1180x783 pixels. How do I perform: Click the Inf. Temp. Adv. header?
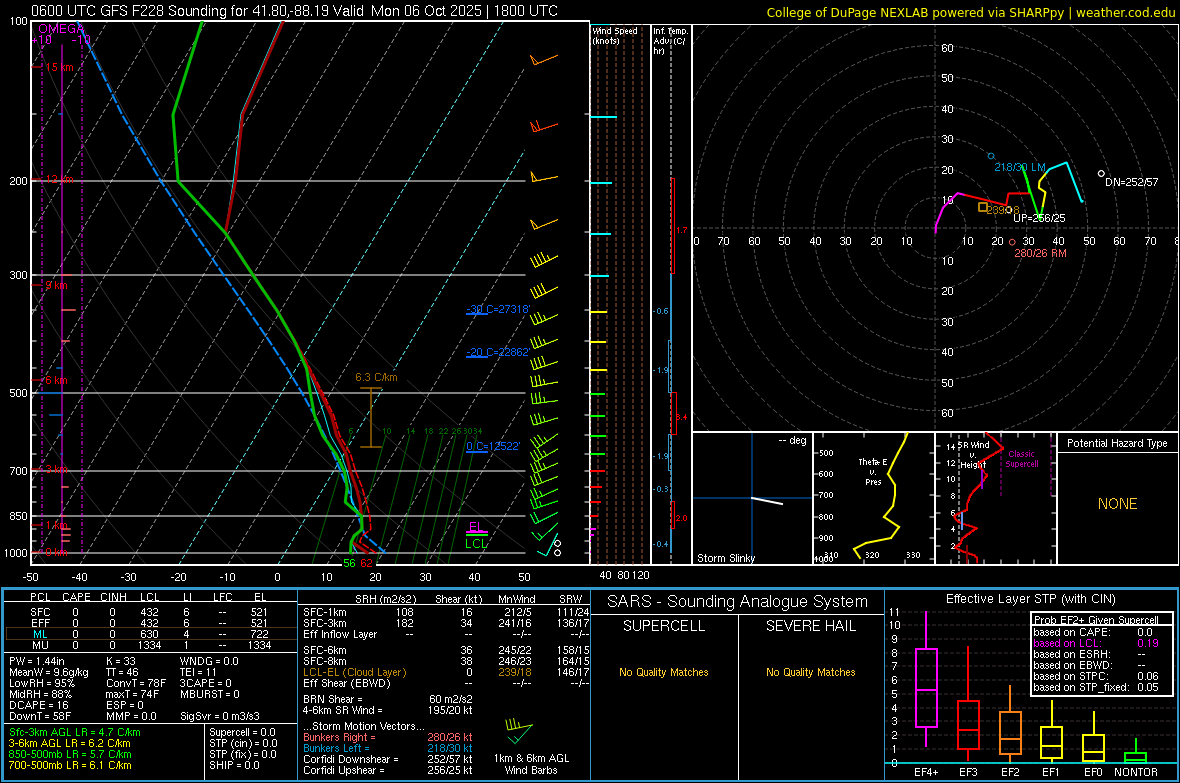670,41
